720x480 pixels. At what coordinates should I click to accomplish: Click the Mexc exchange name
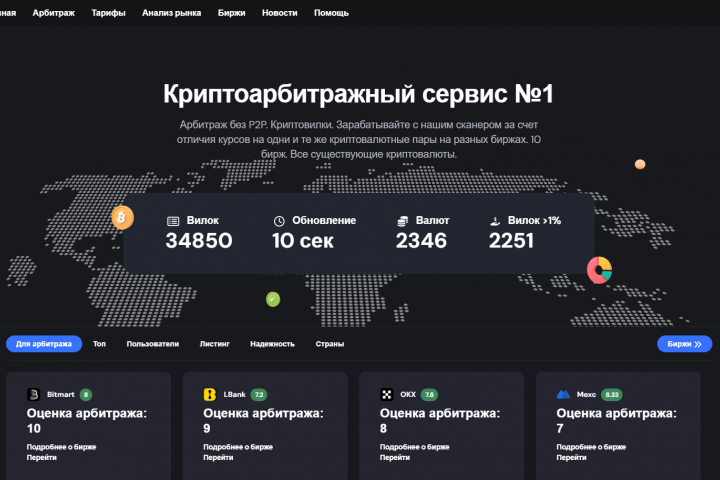point(586,395)
